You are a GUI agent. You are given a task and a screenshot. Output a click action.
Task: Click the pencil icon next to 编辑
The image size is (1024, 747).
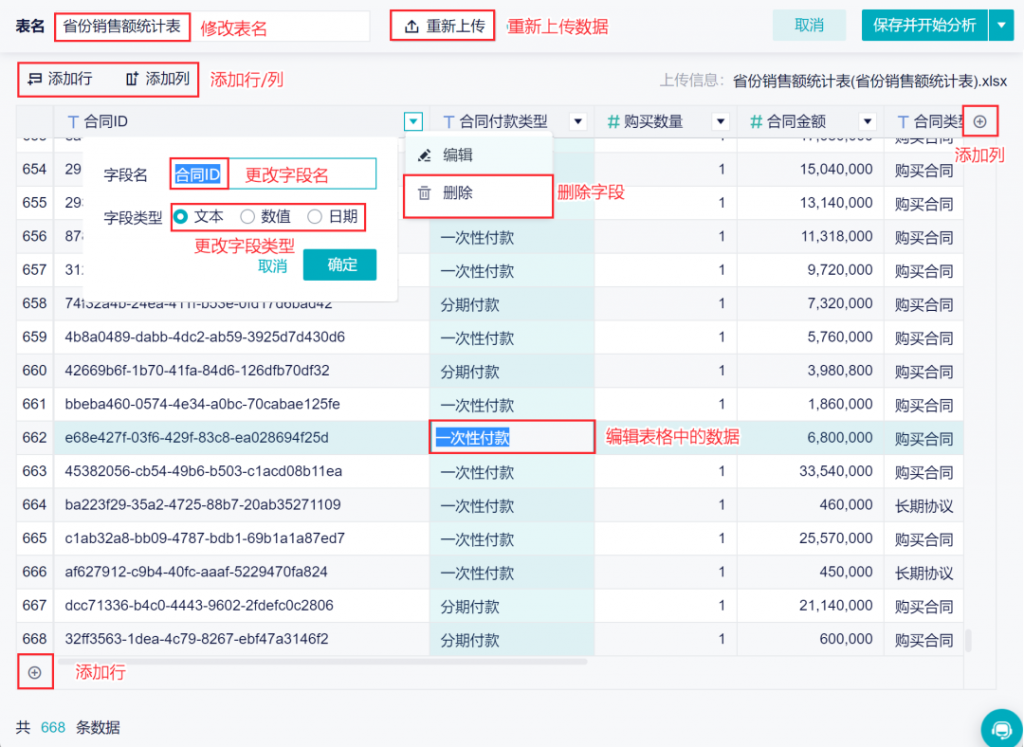pyautogui.click(x=424, y=155)
